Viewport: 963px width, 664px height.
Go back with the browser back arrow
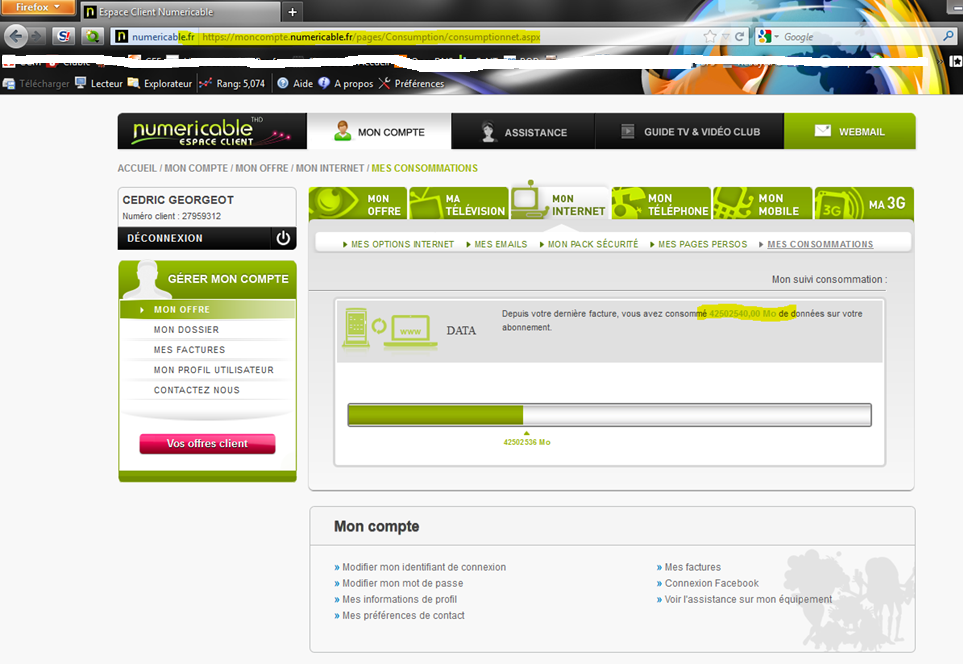pos(16,36)
